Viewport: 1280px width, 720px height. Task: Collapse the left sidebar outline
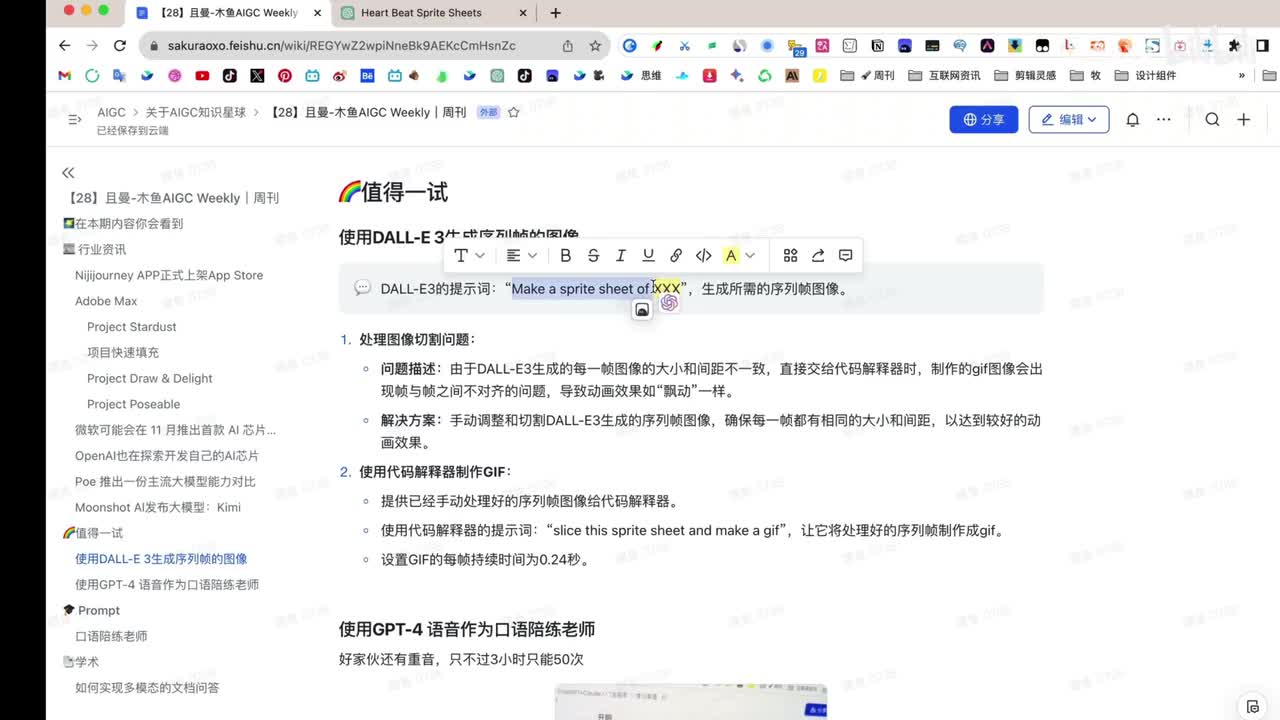[68, 173]
